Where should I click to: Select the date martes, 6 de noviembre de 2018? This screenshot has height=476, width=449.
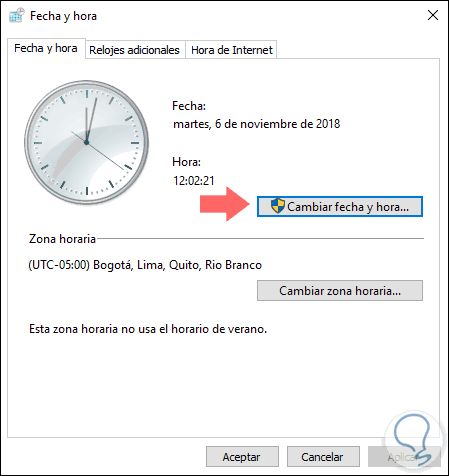(257, 124)
